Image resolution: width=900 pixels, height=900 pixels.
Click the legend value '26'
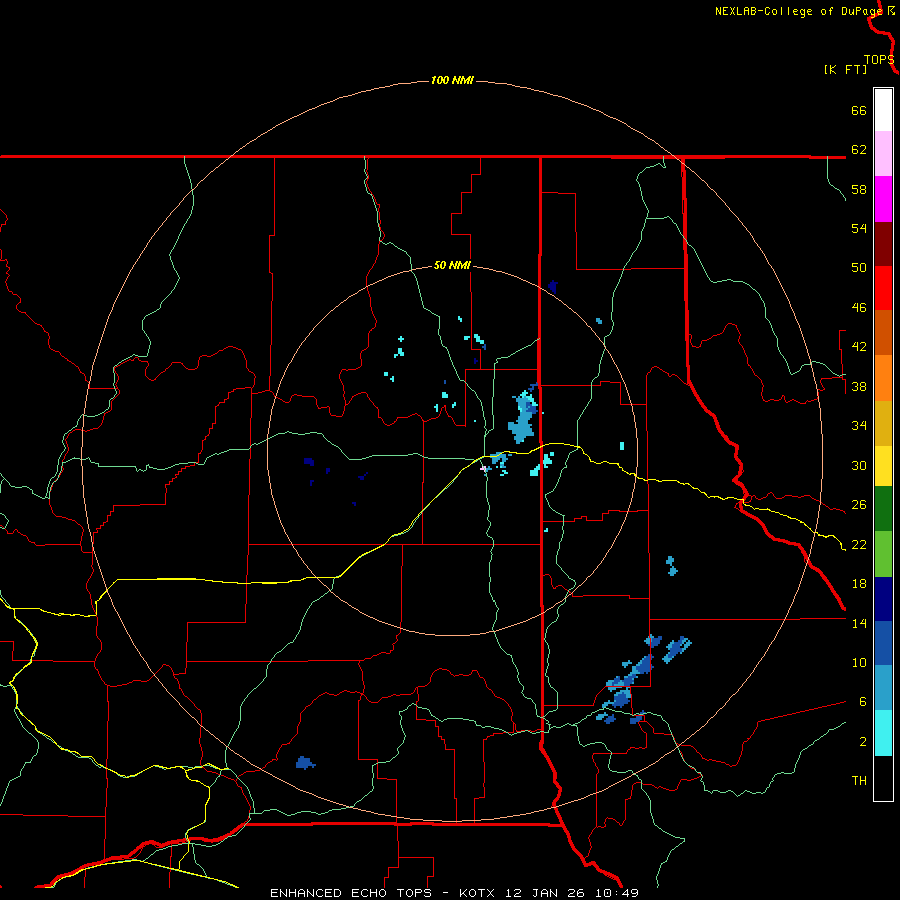point(859,505)
